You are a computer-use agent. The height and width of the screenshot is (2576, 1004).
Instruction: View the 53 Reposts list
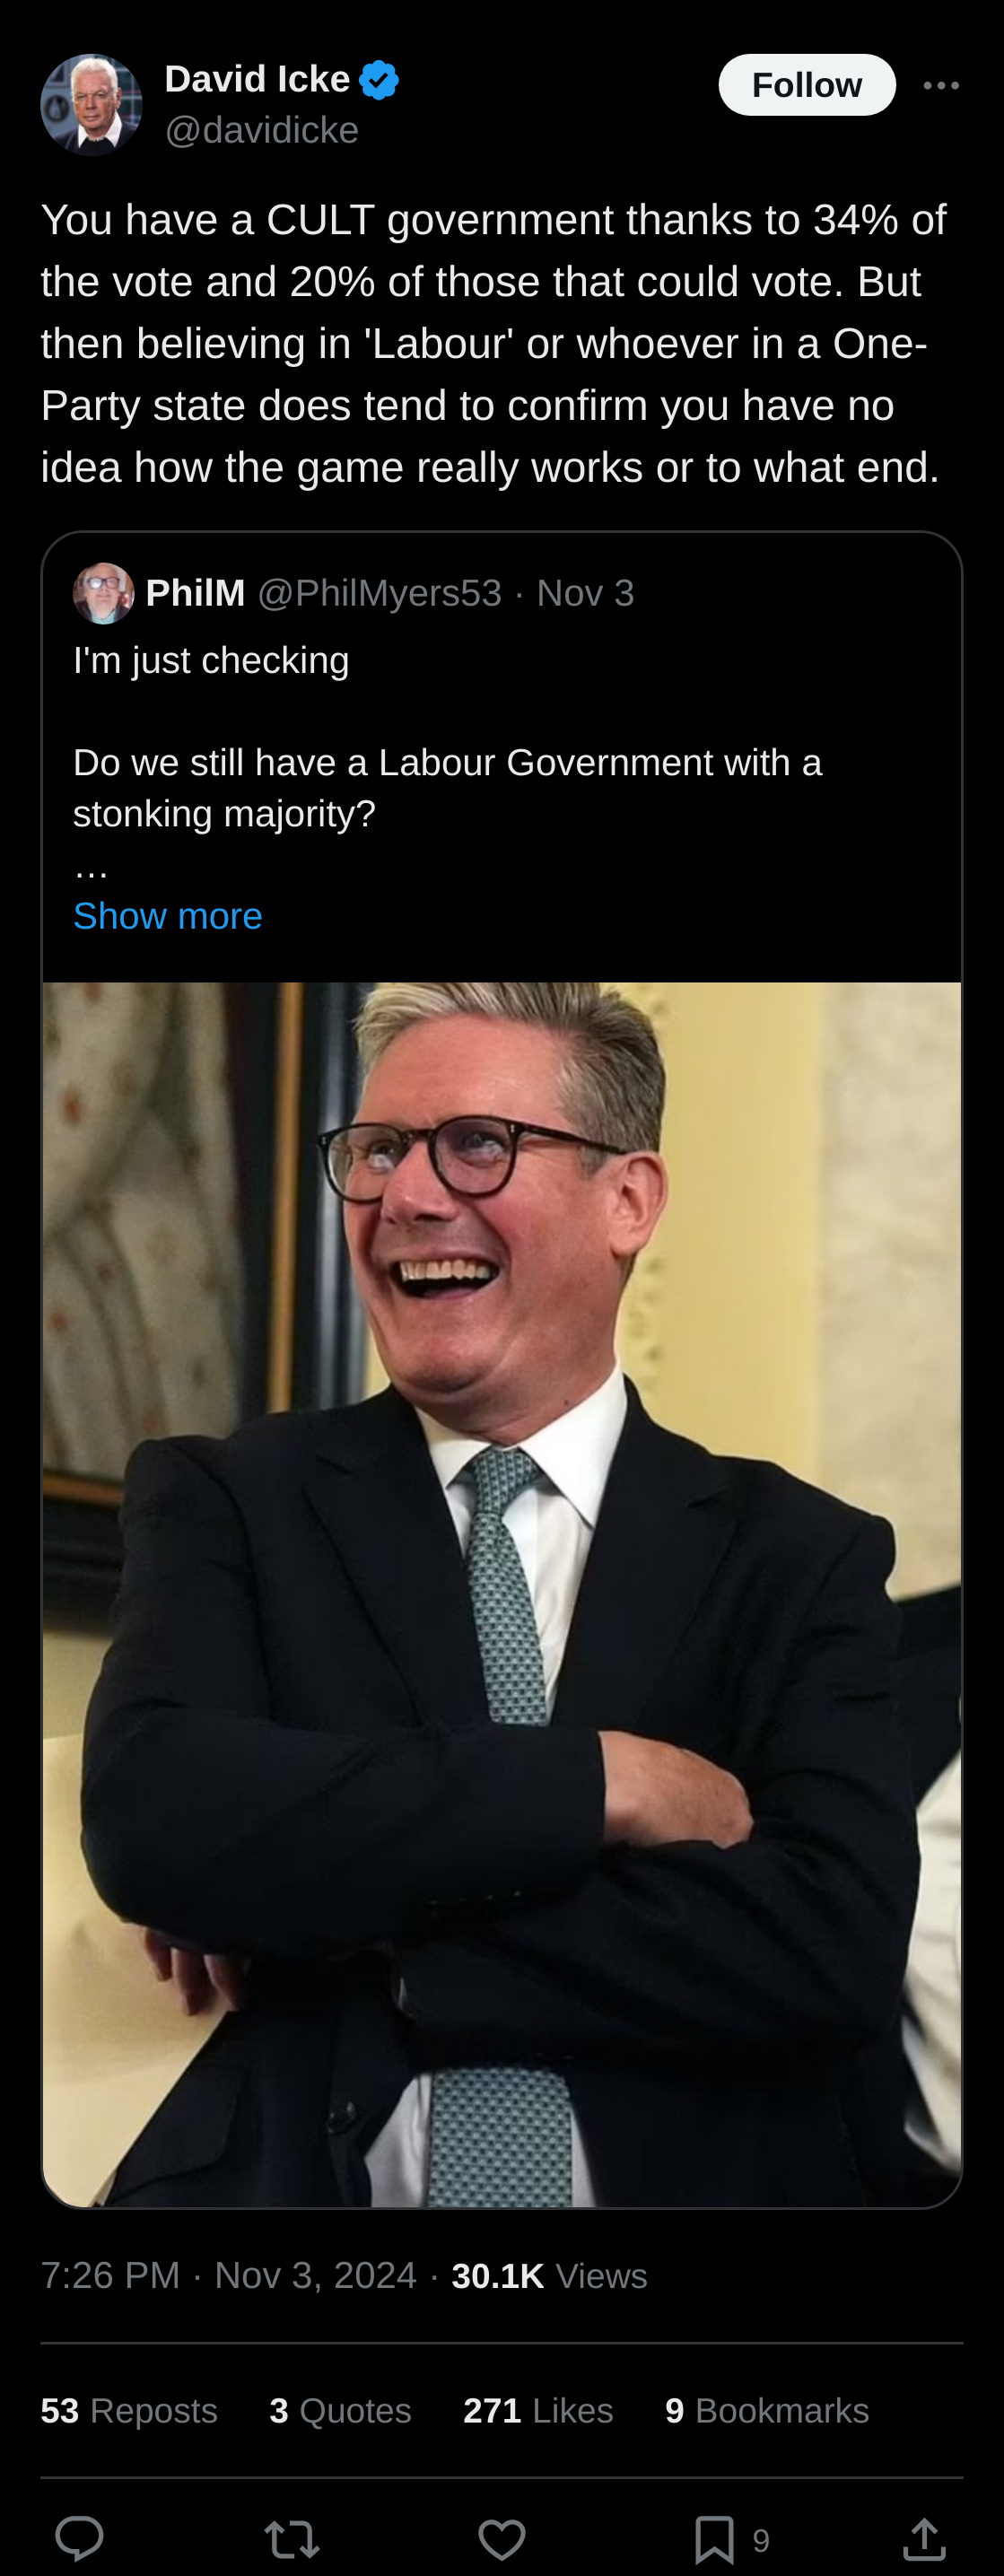pos(129,2411)
